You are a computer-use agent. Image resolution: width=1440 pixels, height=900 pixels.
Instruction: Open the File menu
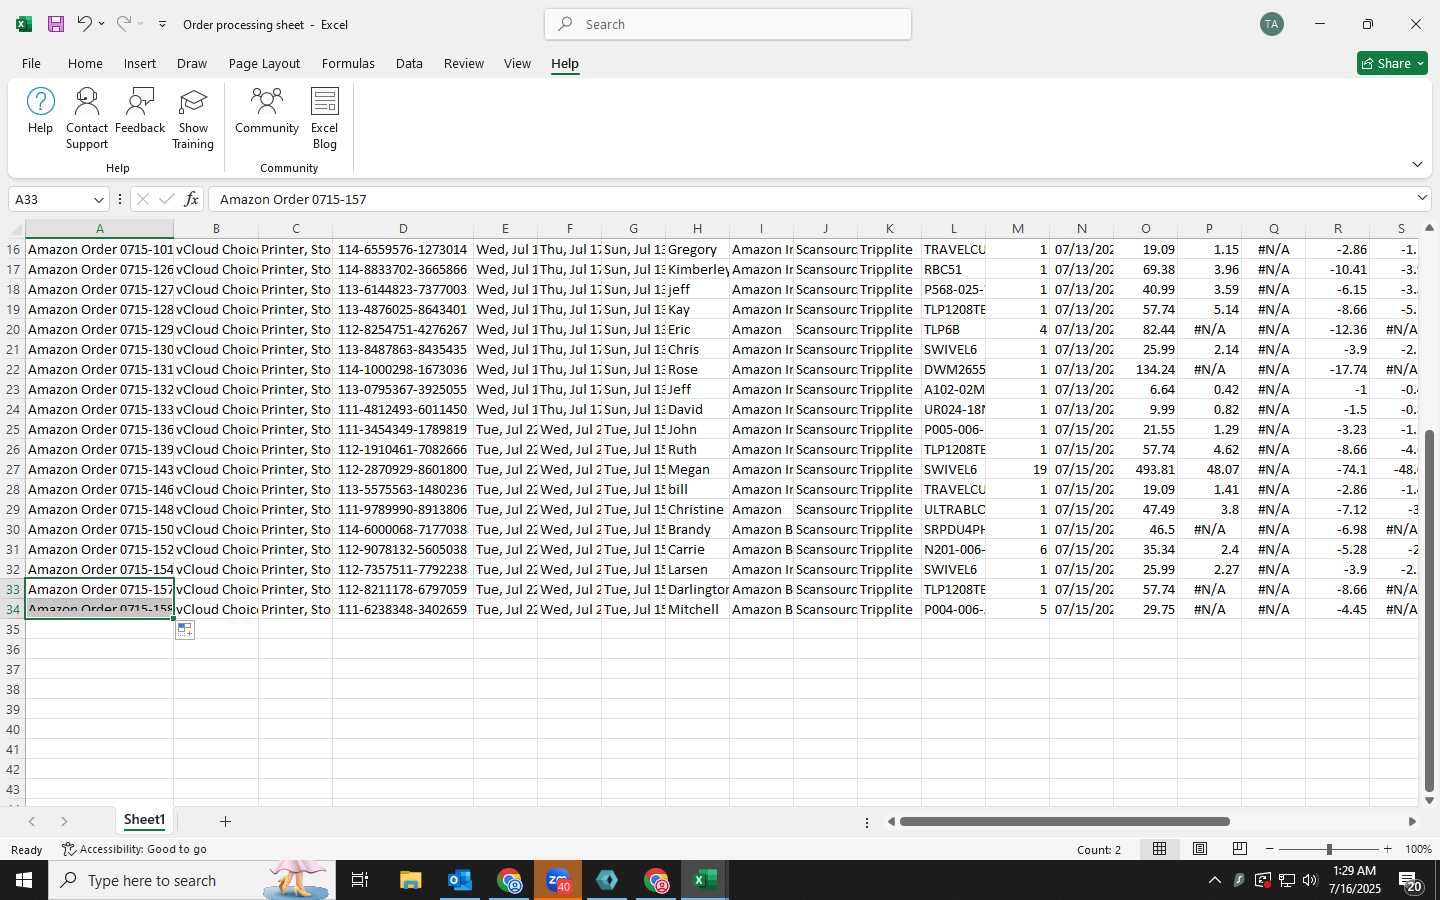click(x=31, y=63)
